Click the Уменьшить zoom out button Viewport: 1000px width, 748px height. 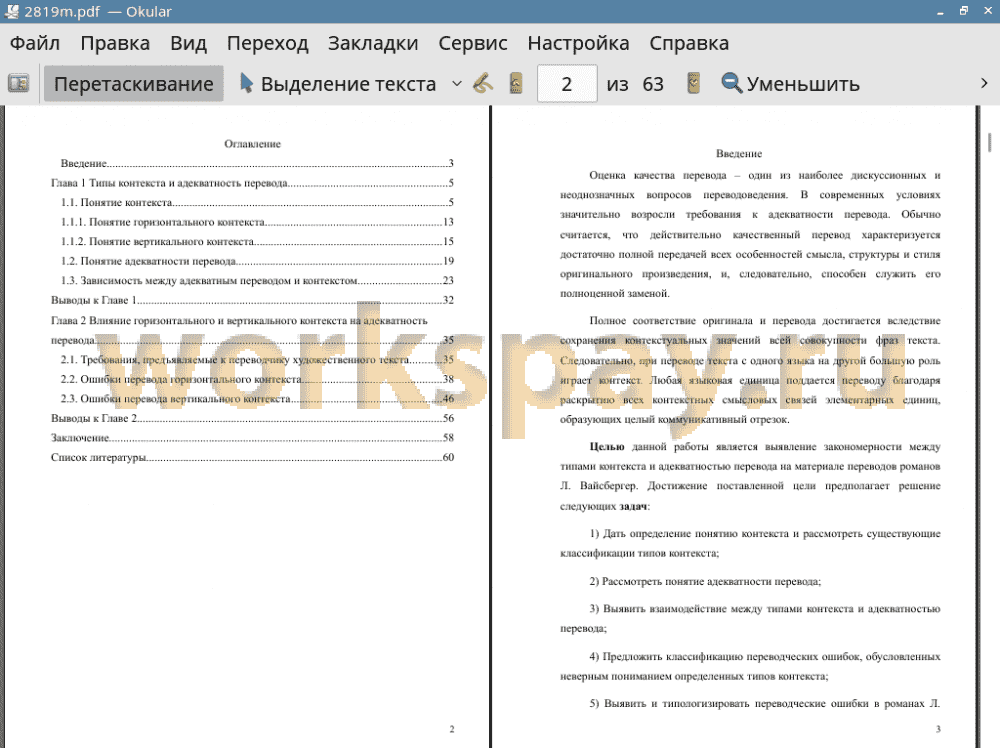coord(790,84)
